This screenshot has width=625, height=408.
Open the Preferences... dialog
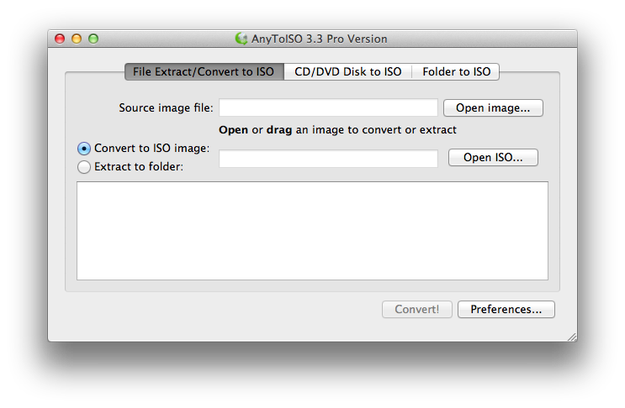[506, 309]
